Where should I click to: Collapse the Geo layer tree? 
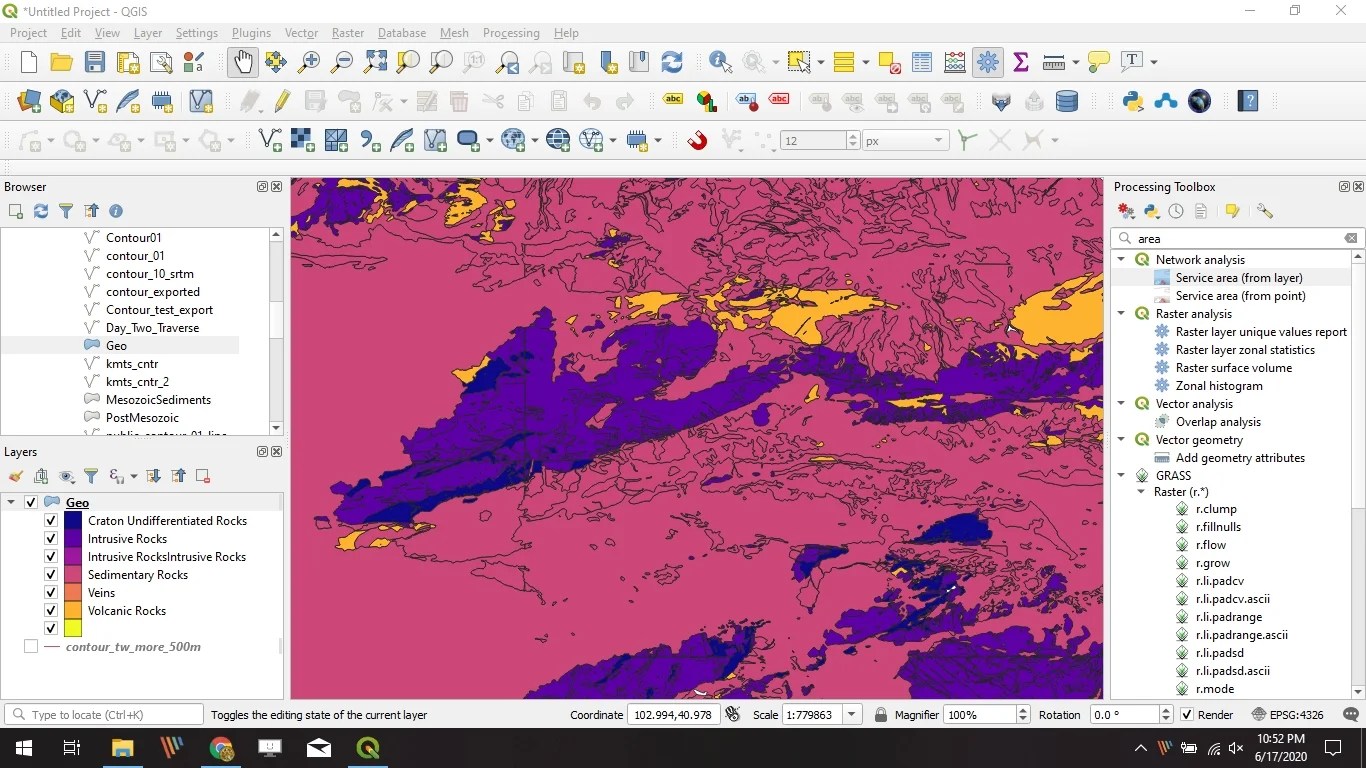pos(12,503)
